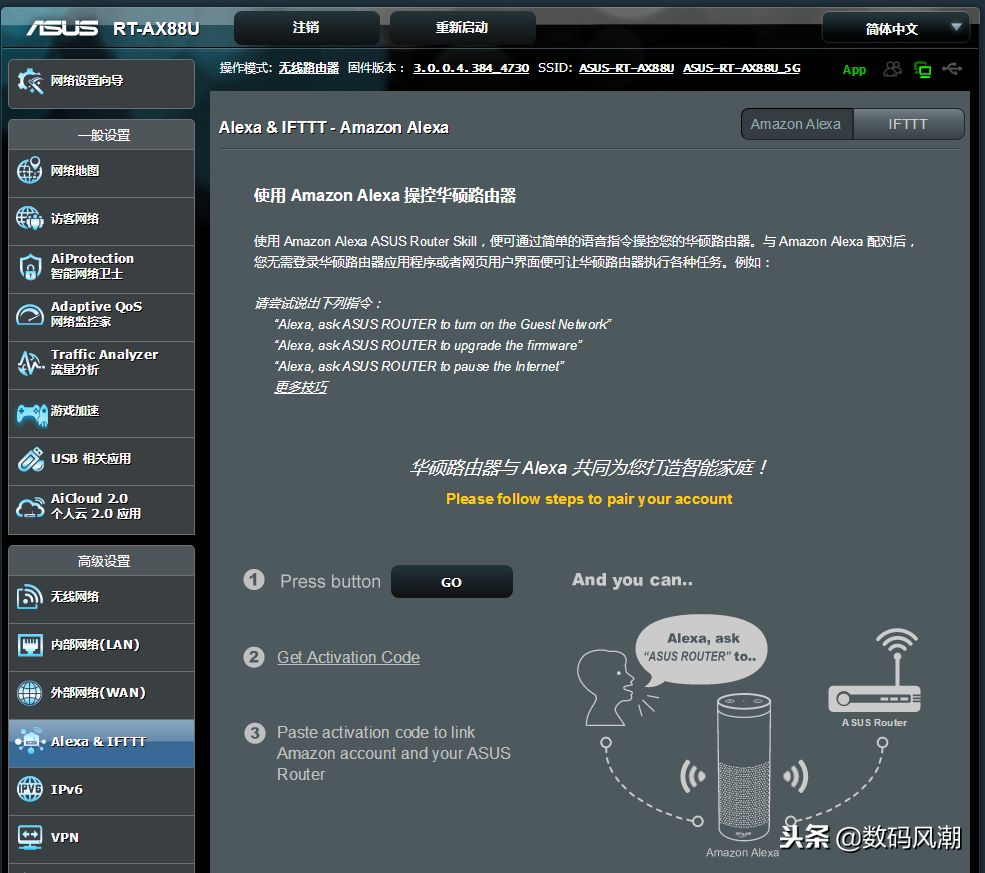Image resolution: width=985 pixels, height=873 pixels.
Task: Switch to the Amazon Alexa tab
Action: (x=796, y=124)
